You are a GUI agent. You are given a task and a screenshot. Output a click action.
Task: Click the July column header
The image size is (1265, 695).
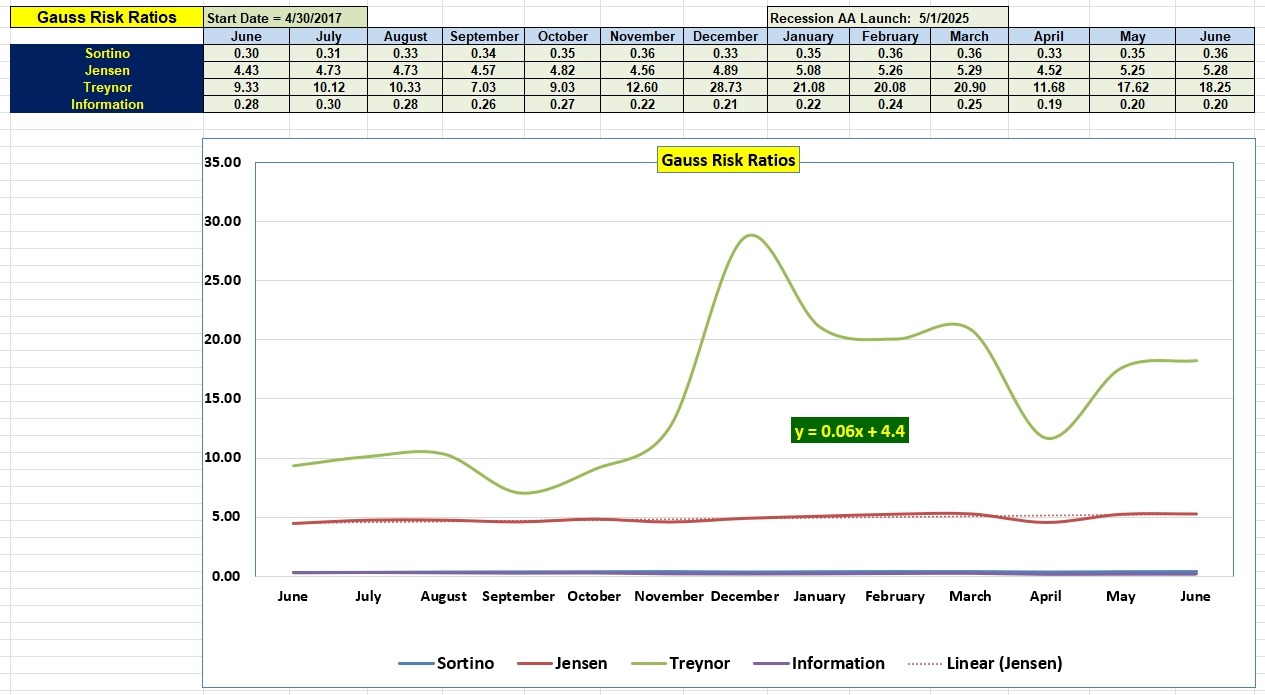pos(328,36)
